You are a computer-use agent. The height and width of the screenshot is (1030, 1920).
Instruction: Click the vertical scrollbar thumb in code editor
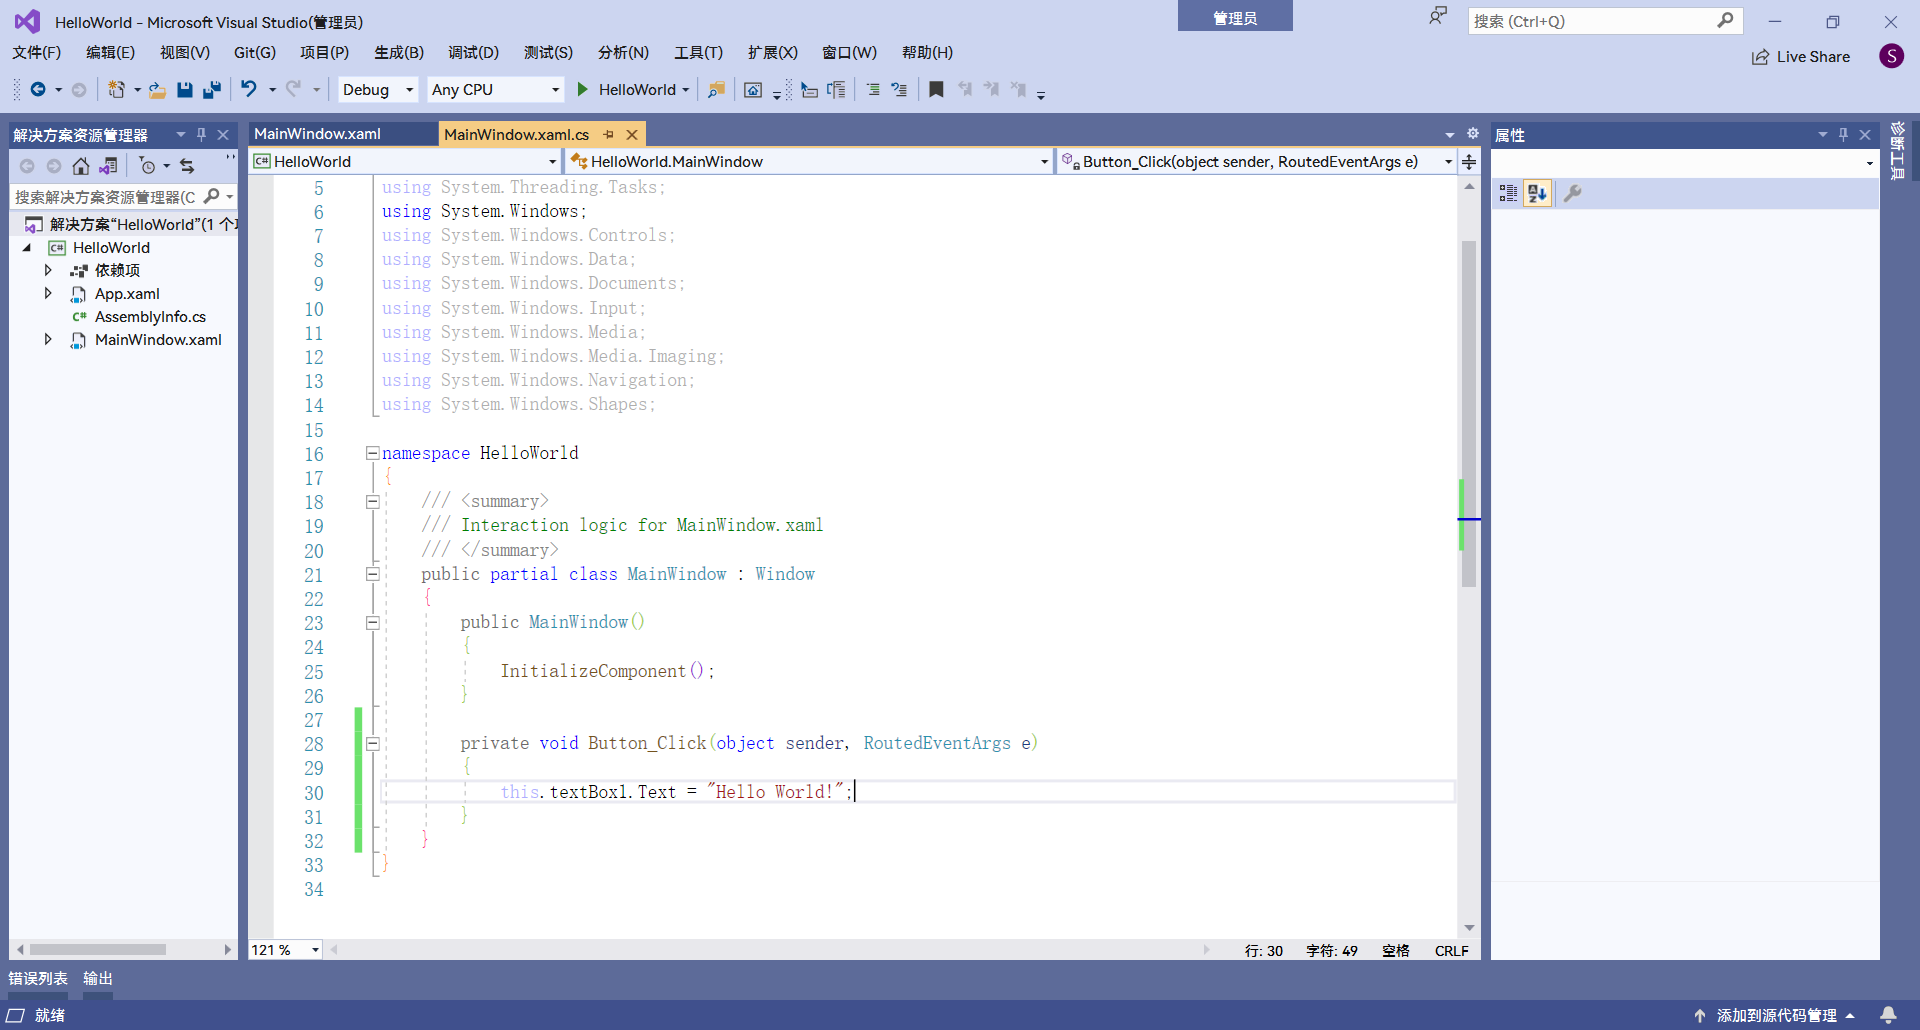1469,412
